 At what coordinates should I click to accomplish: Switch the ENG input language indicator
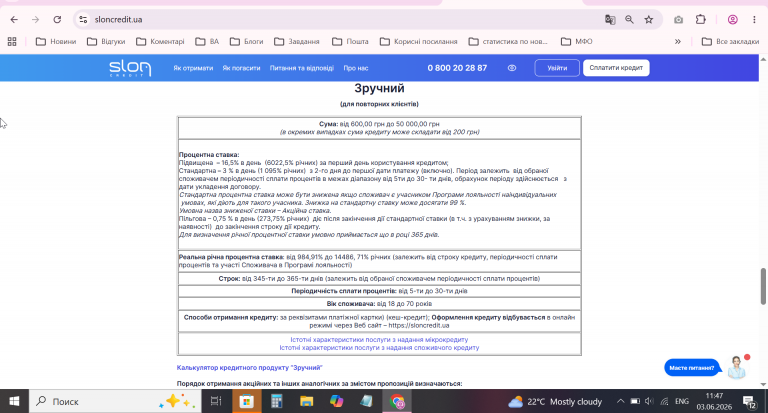[x=682, y=401]
